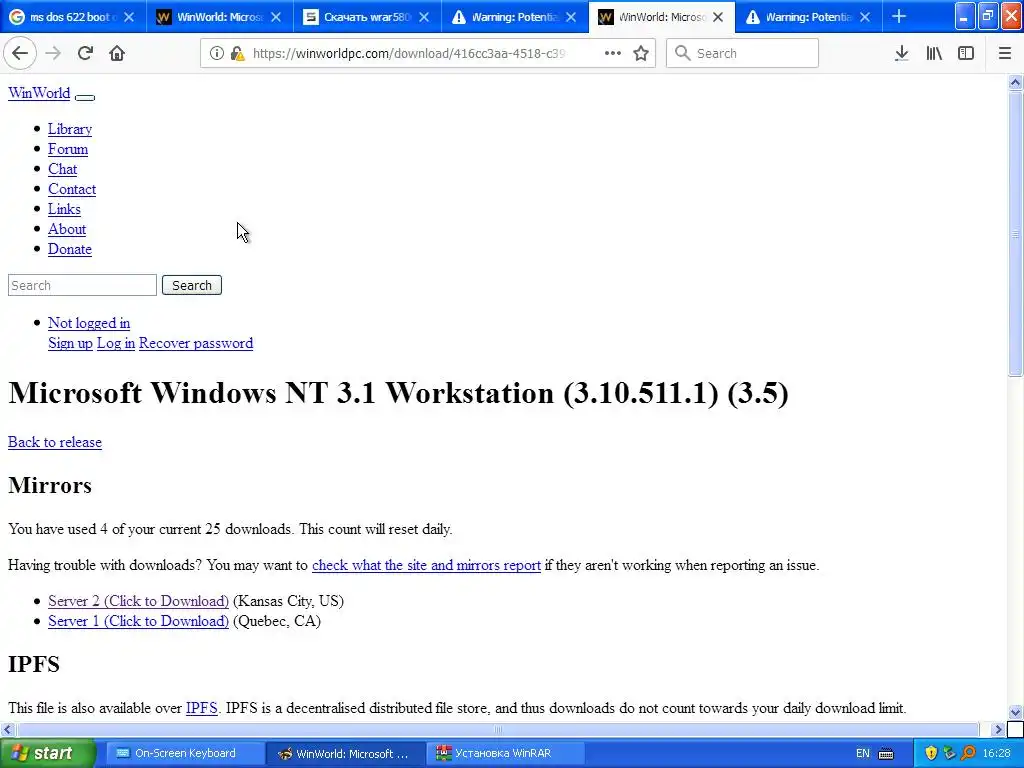Screen dimensions: 1024x768
Task: Open a new tab with plus button
Action: click(x=899, y=17)
